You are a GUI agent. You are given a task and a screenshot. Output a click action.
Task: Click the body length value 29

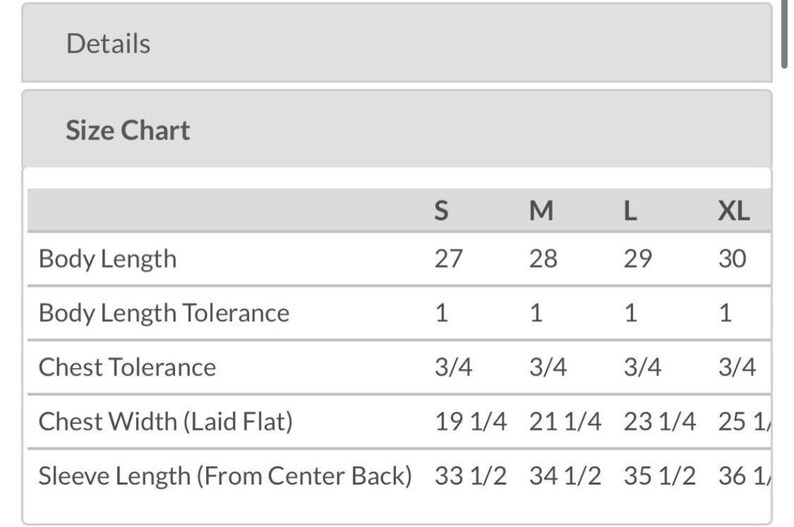637,259
